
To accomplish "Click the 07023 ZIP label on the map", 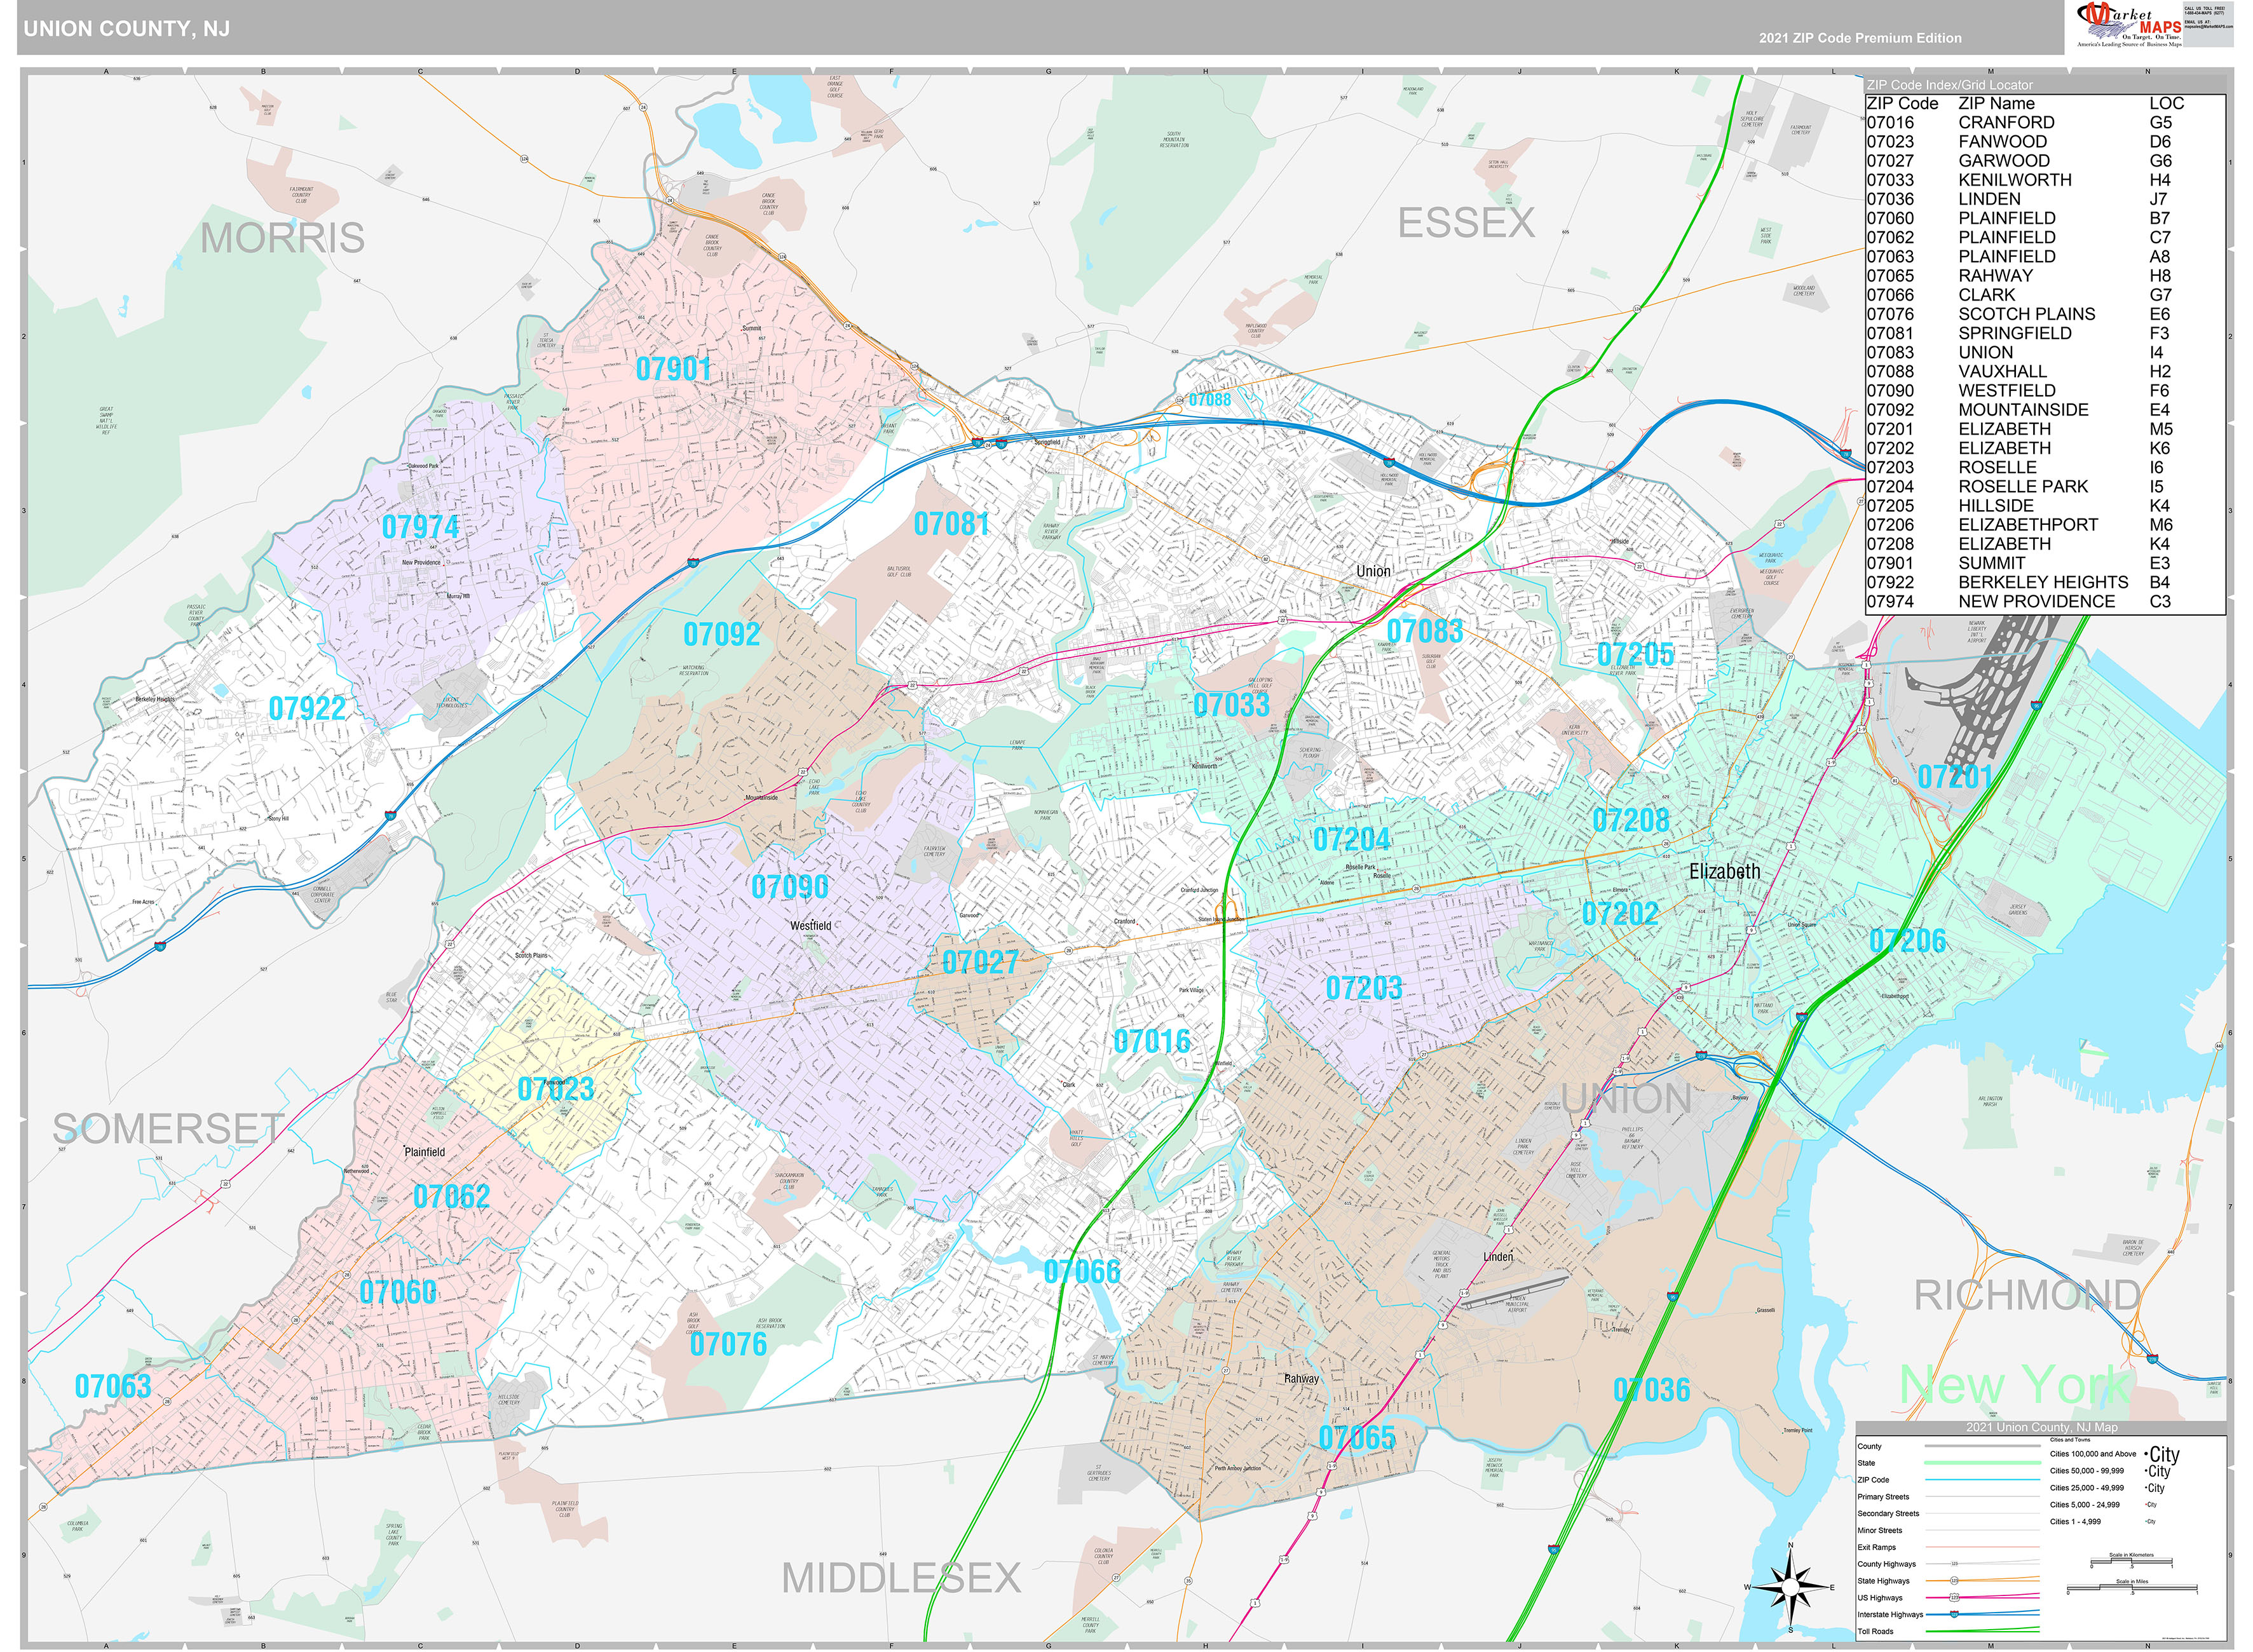I will (x=556, y=1089).
